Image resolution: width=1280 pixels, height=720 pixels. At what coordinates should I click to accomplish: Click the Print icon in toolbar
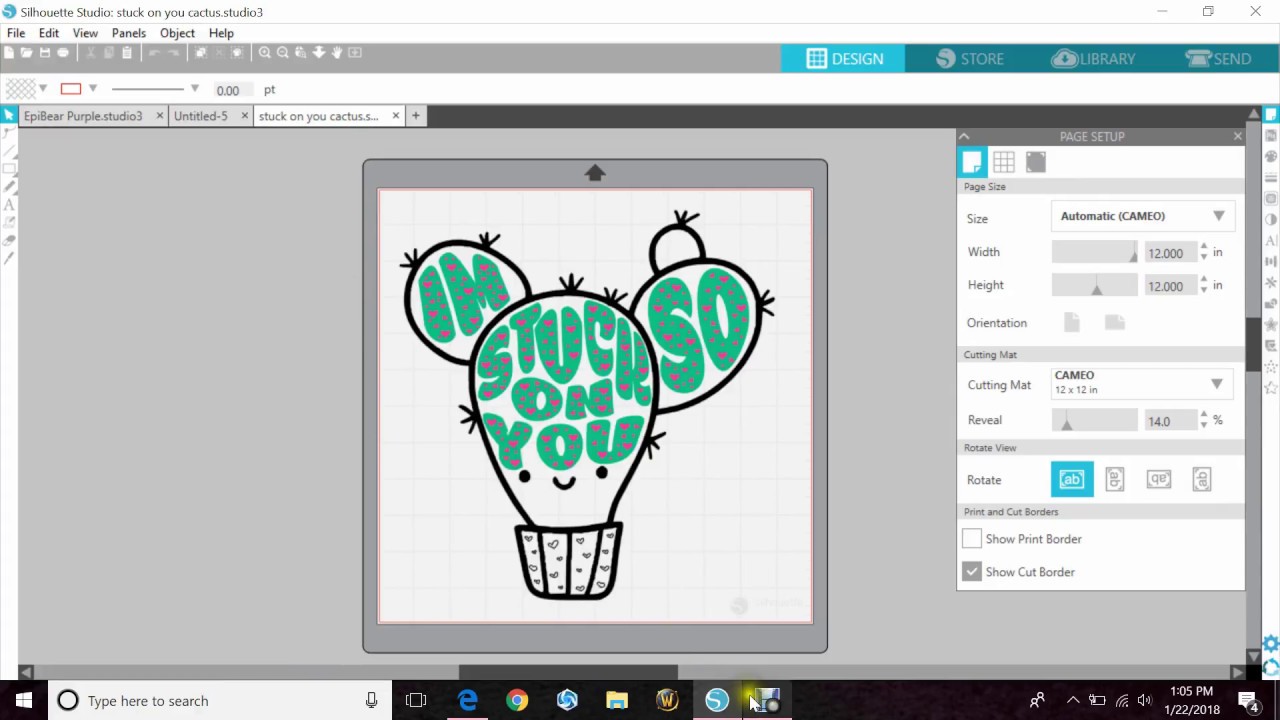63,52
